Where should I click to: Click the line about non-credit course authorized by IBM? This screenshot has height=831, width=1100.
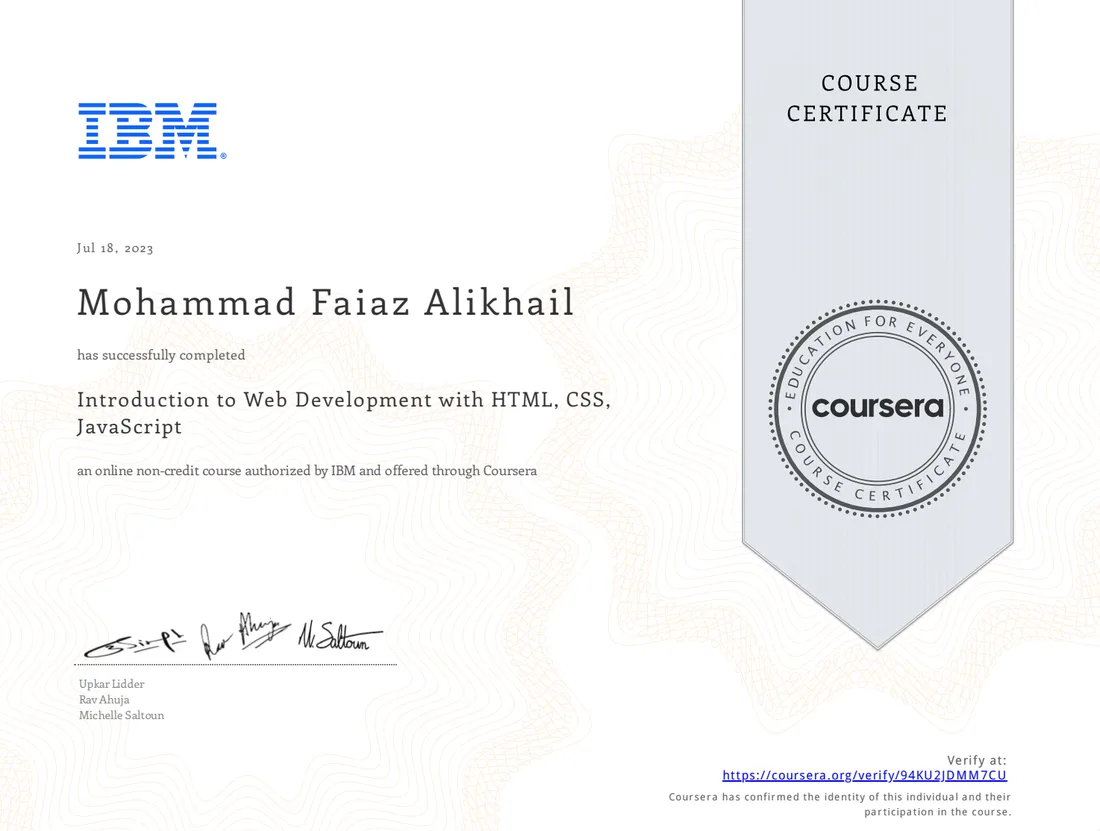(307, 471)
